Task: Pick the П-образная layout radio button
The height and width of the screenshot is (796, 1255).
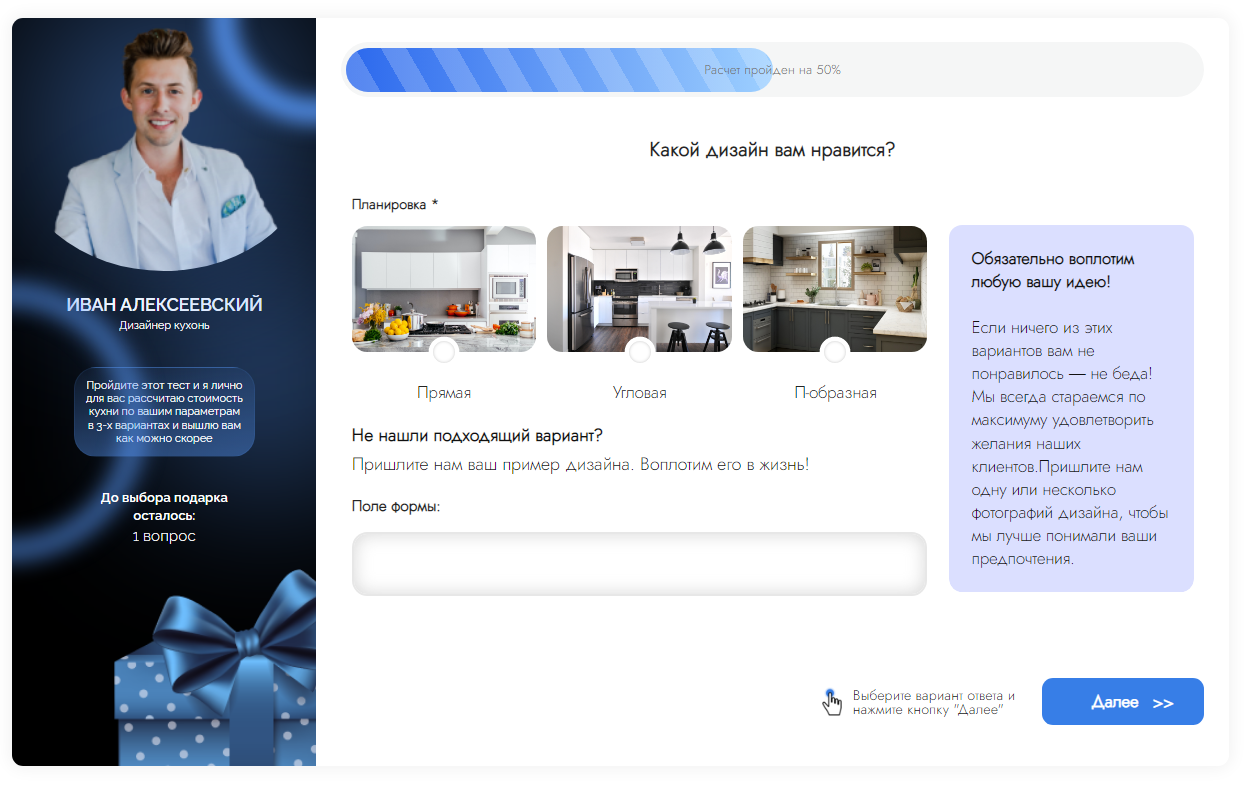Action: point(835,351)
